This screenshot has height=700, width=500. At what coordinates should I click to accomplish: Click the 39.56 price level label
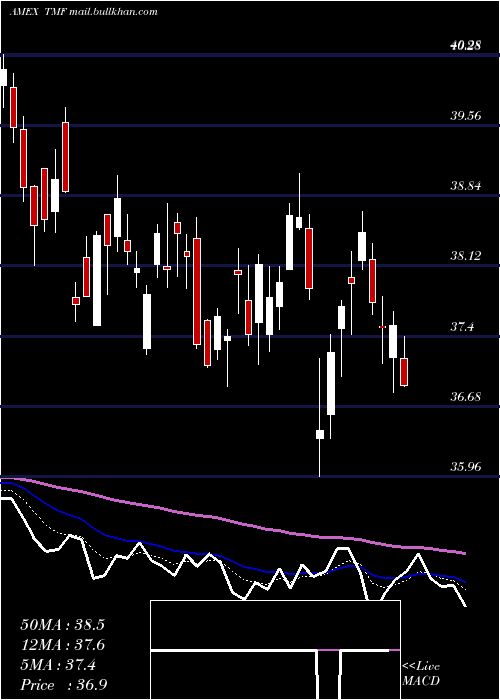point(466,116)
